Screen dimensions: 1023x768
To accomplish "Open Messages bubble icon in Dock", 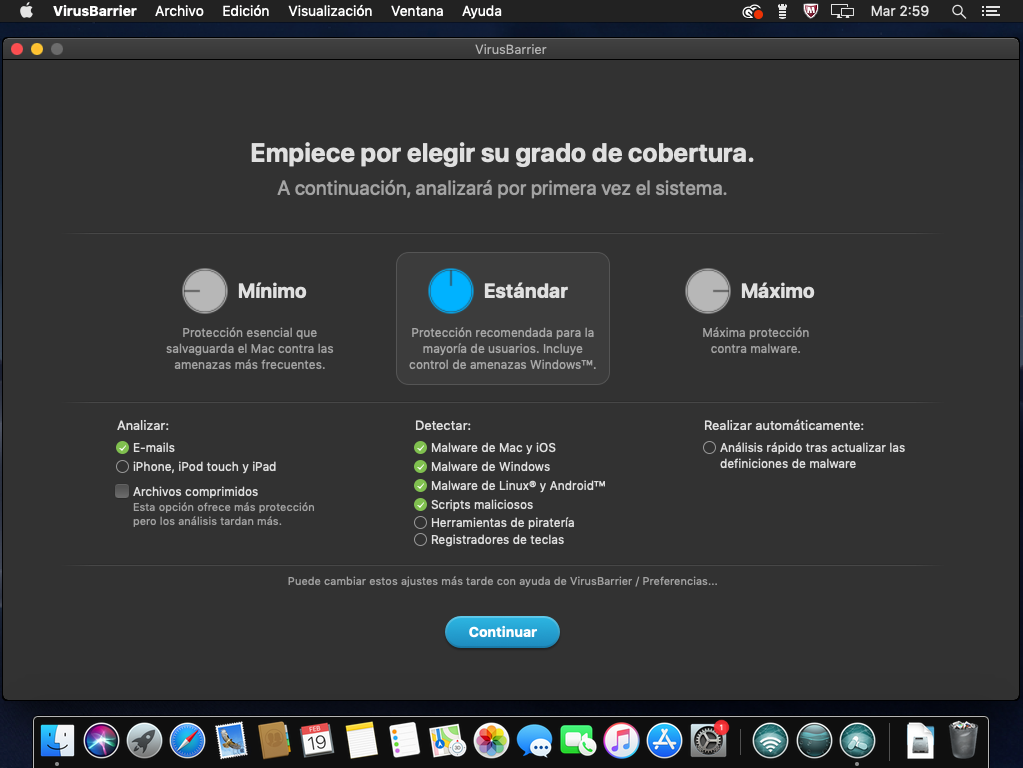I will coord(534,741).
